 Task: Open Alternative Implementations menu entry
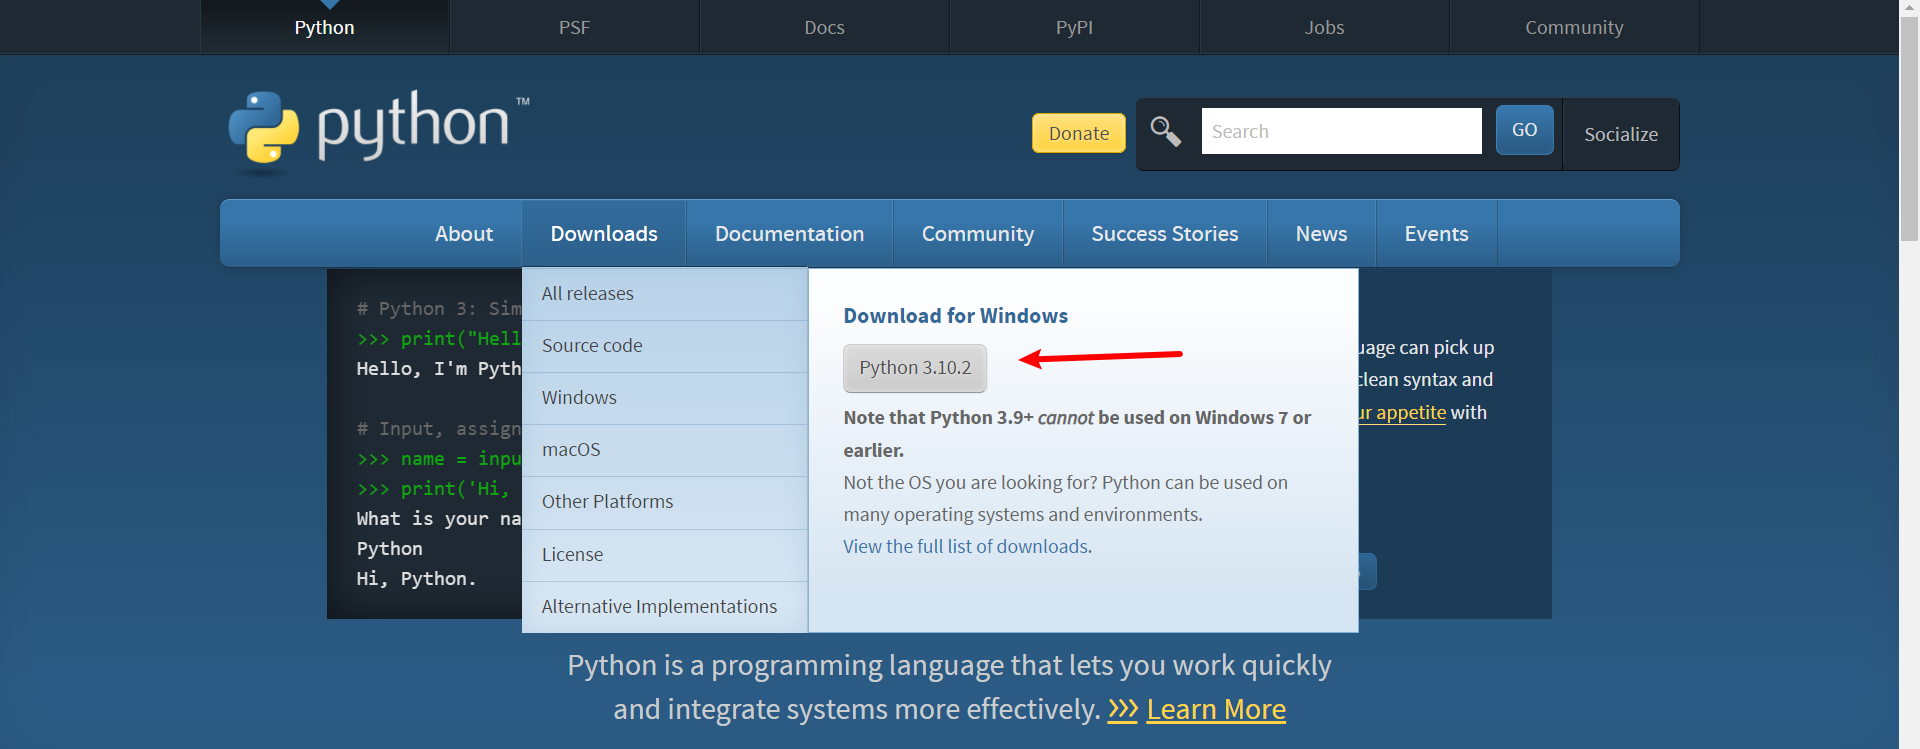[659, 607]
